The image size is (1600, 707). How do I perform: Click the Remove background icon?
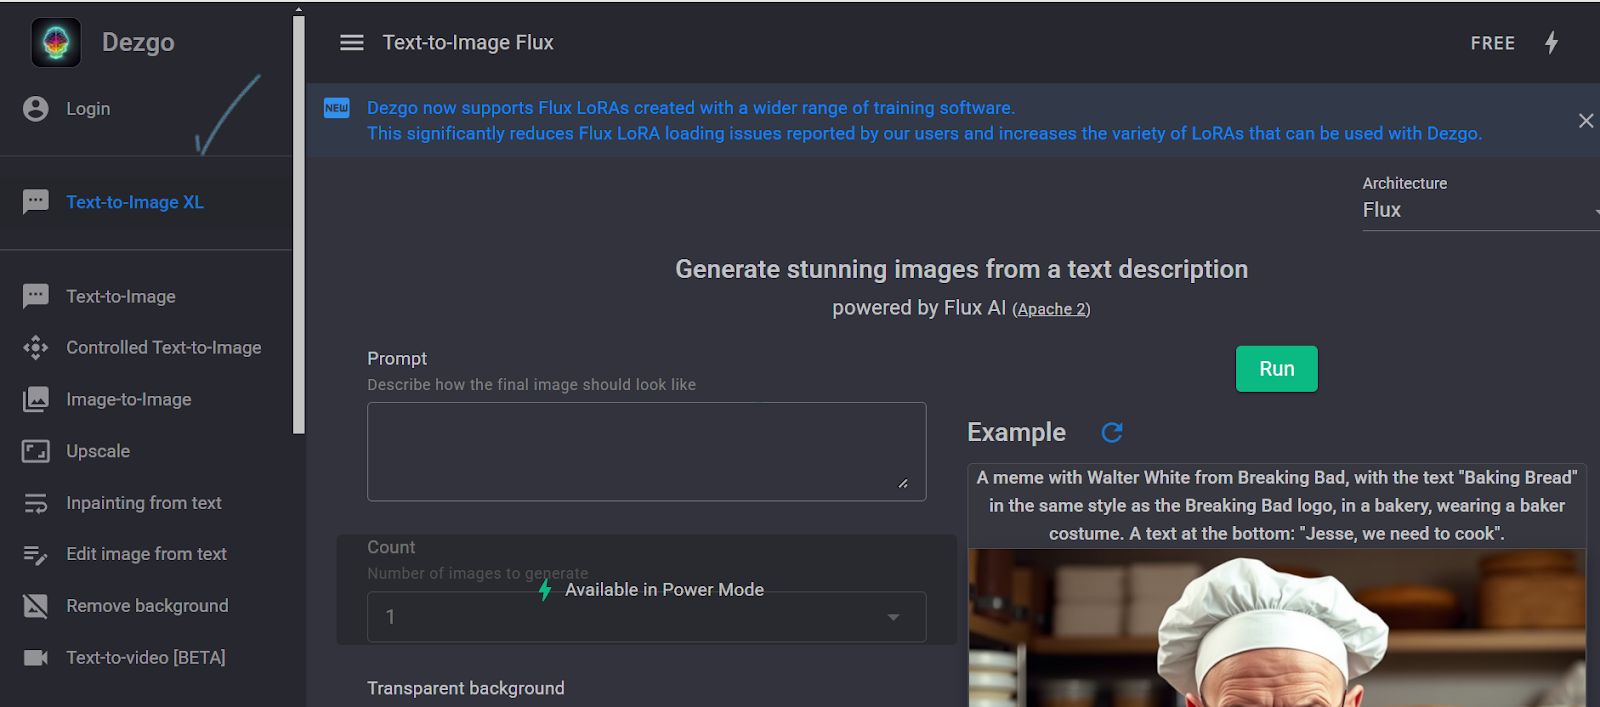tap(36, 606)
